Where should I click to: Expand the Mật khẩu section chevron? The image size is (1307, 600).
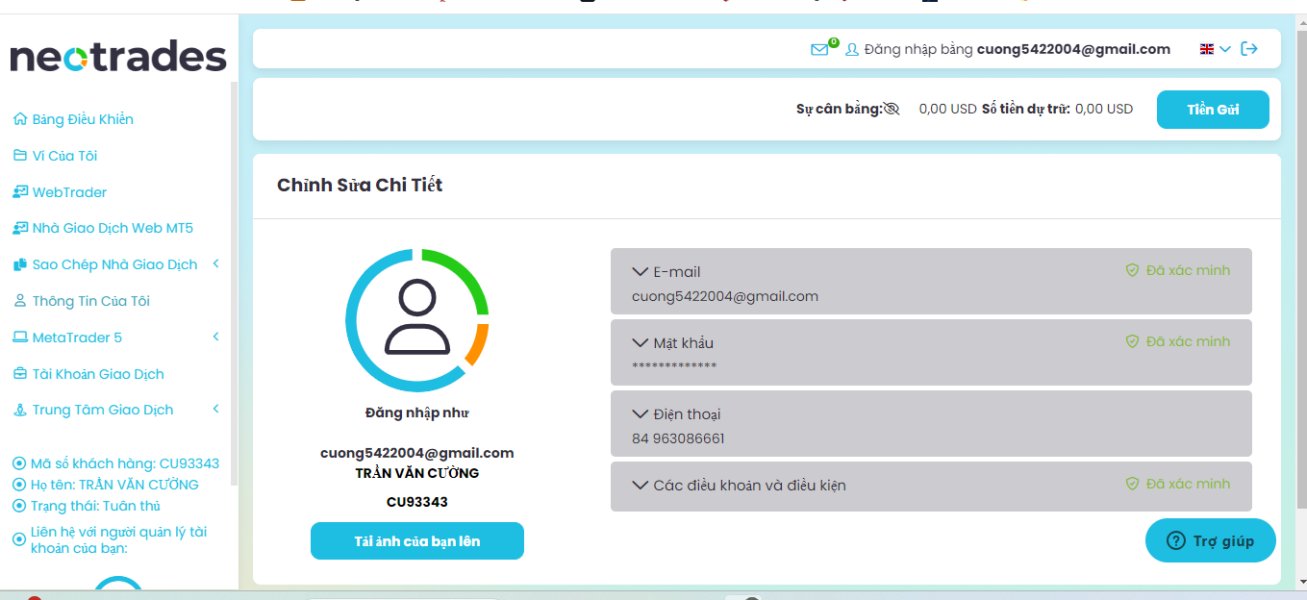640,342
